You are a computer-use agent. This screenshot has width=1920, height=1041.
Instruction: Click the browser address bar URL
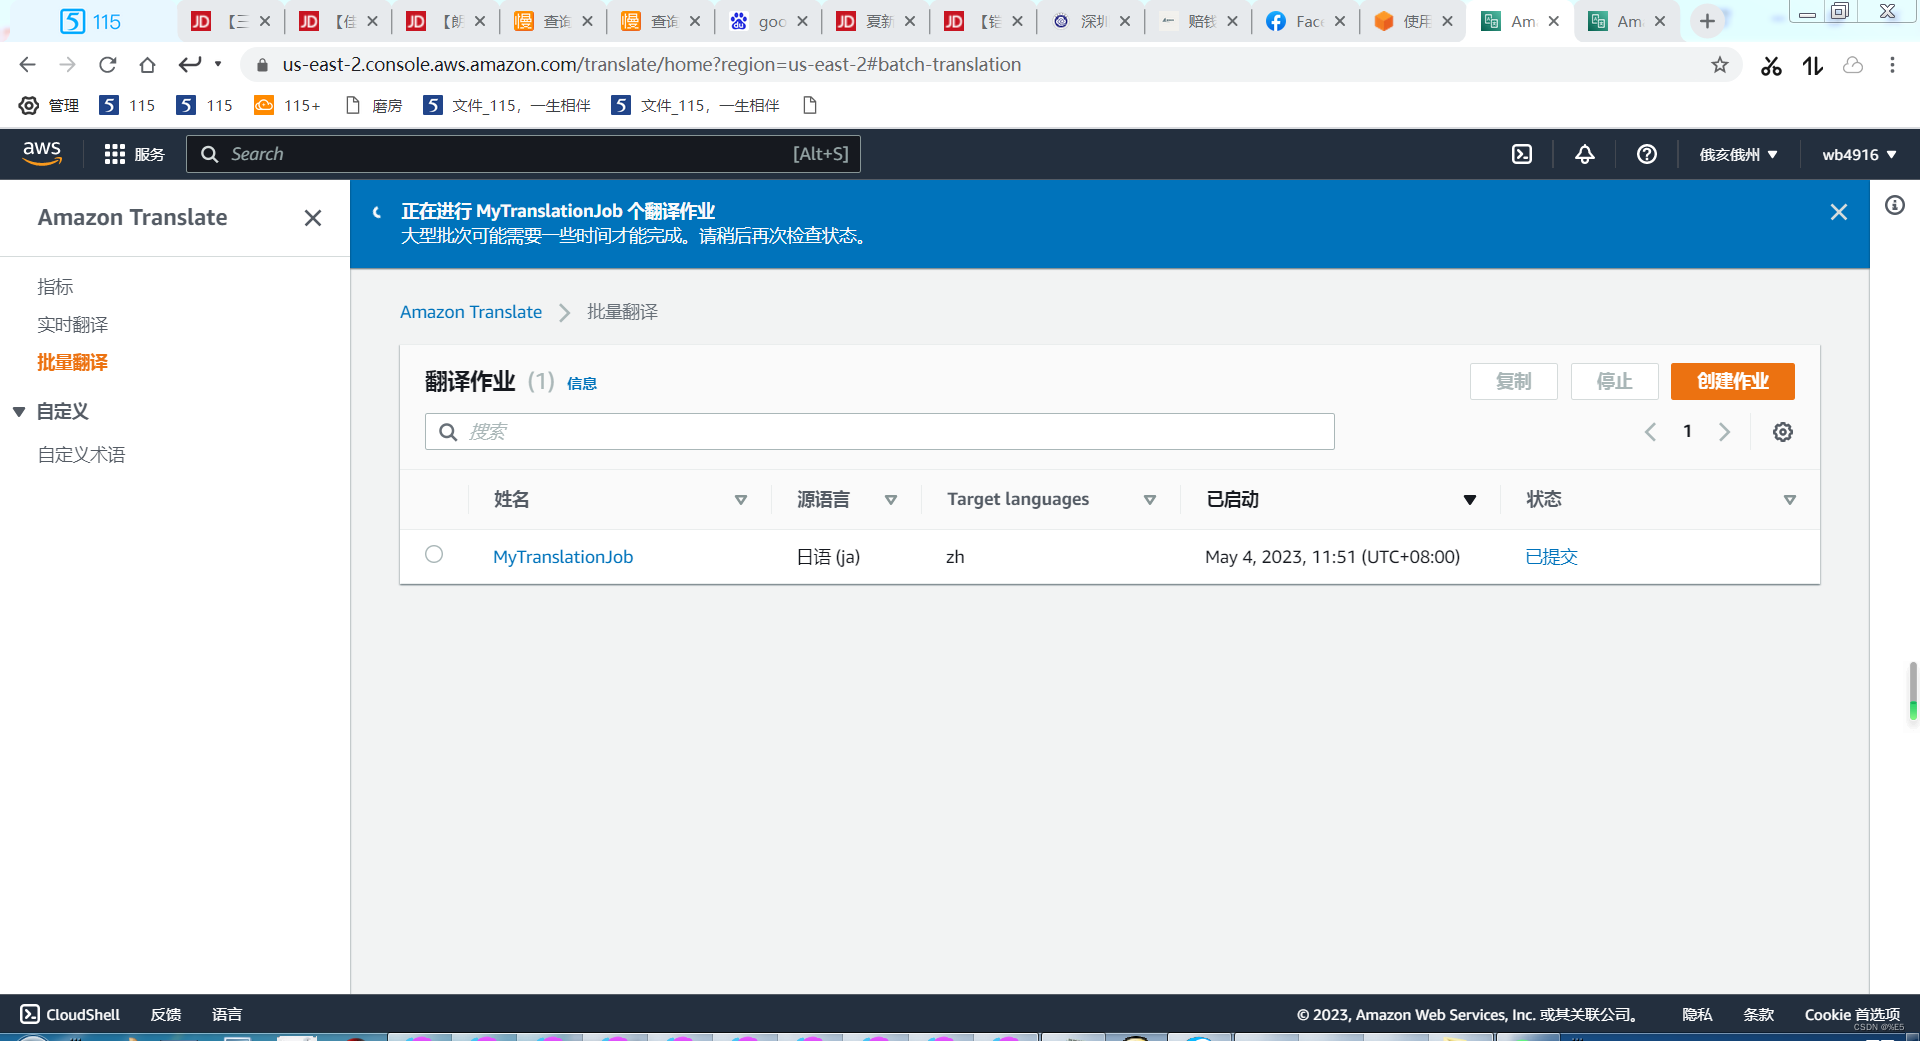click(x=652, y=65)
